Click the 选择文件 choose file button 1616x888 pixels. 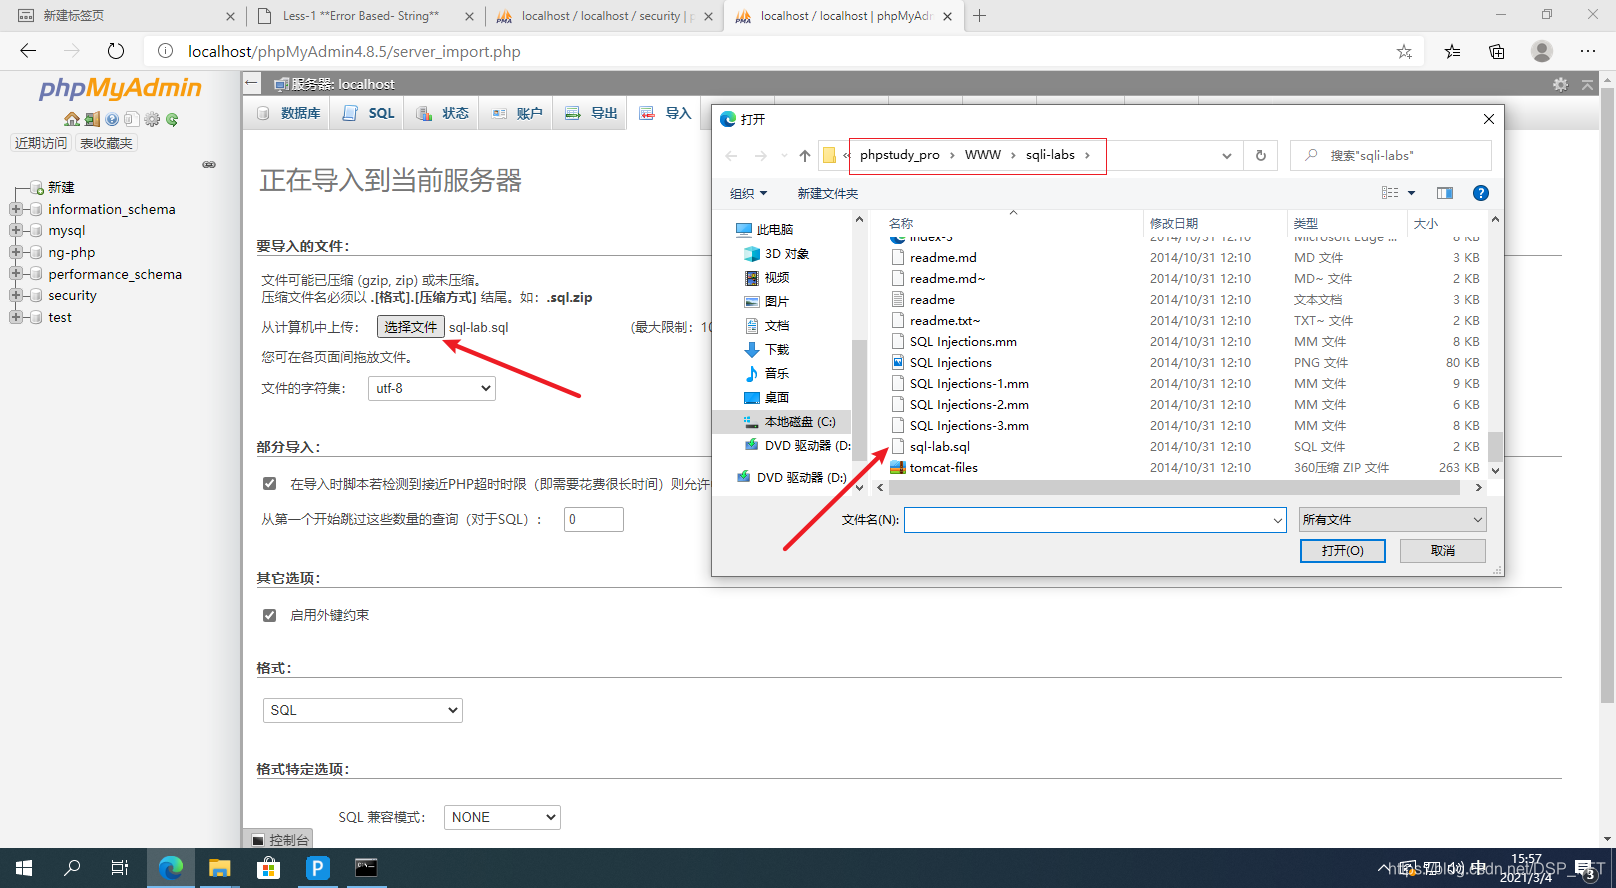click(410, 327)
